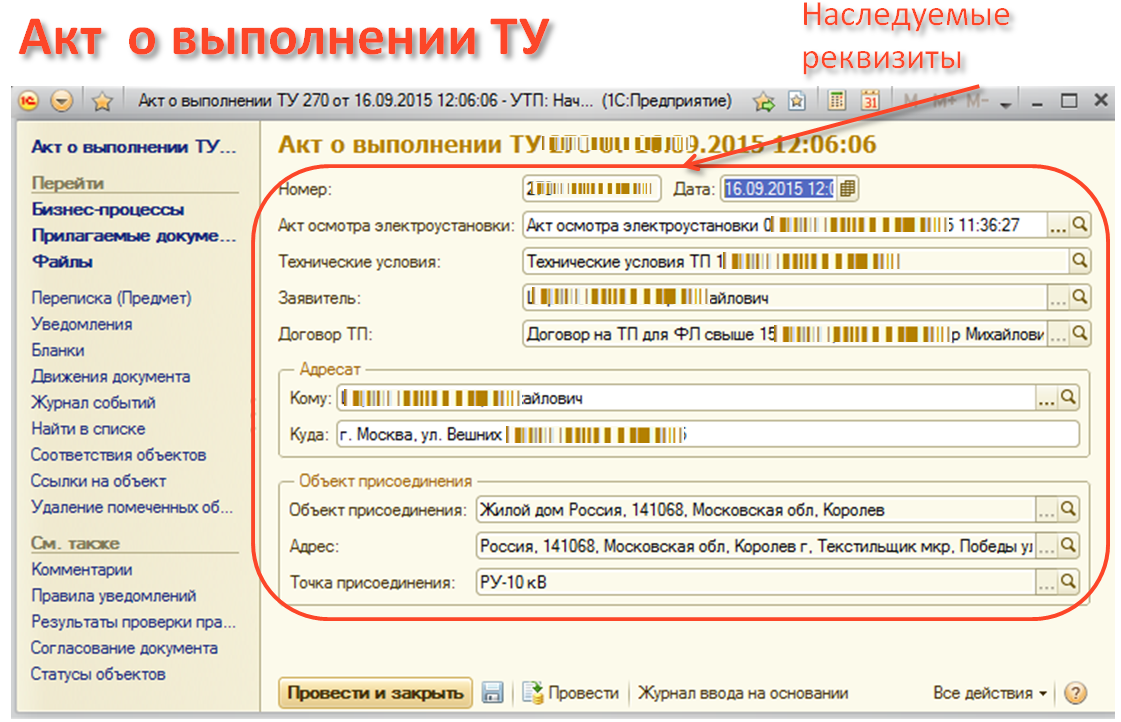Viewport: 1121px width, 722px height.
Task: Open the main menu round arrow button
Action: coord(63,101)
